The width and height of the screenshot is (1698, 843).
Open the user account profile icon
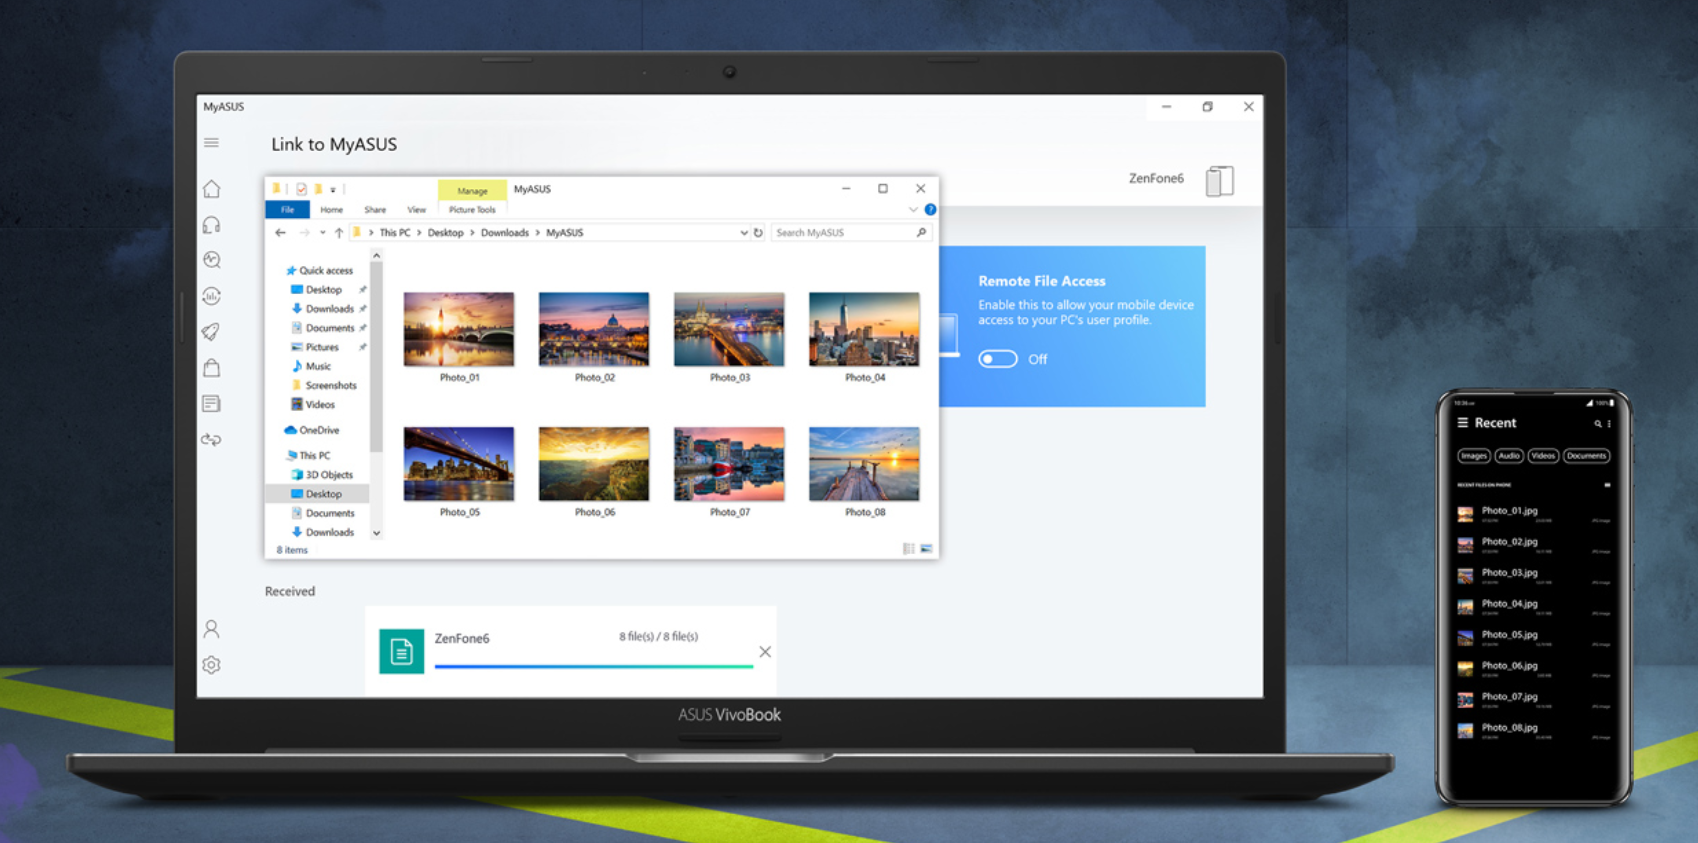click(211, 629)
